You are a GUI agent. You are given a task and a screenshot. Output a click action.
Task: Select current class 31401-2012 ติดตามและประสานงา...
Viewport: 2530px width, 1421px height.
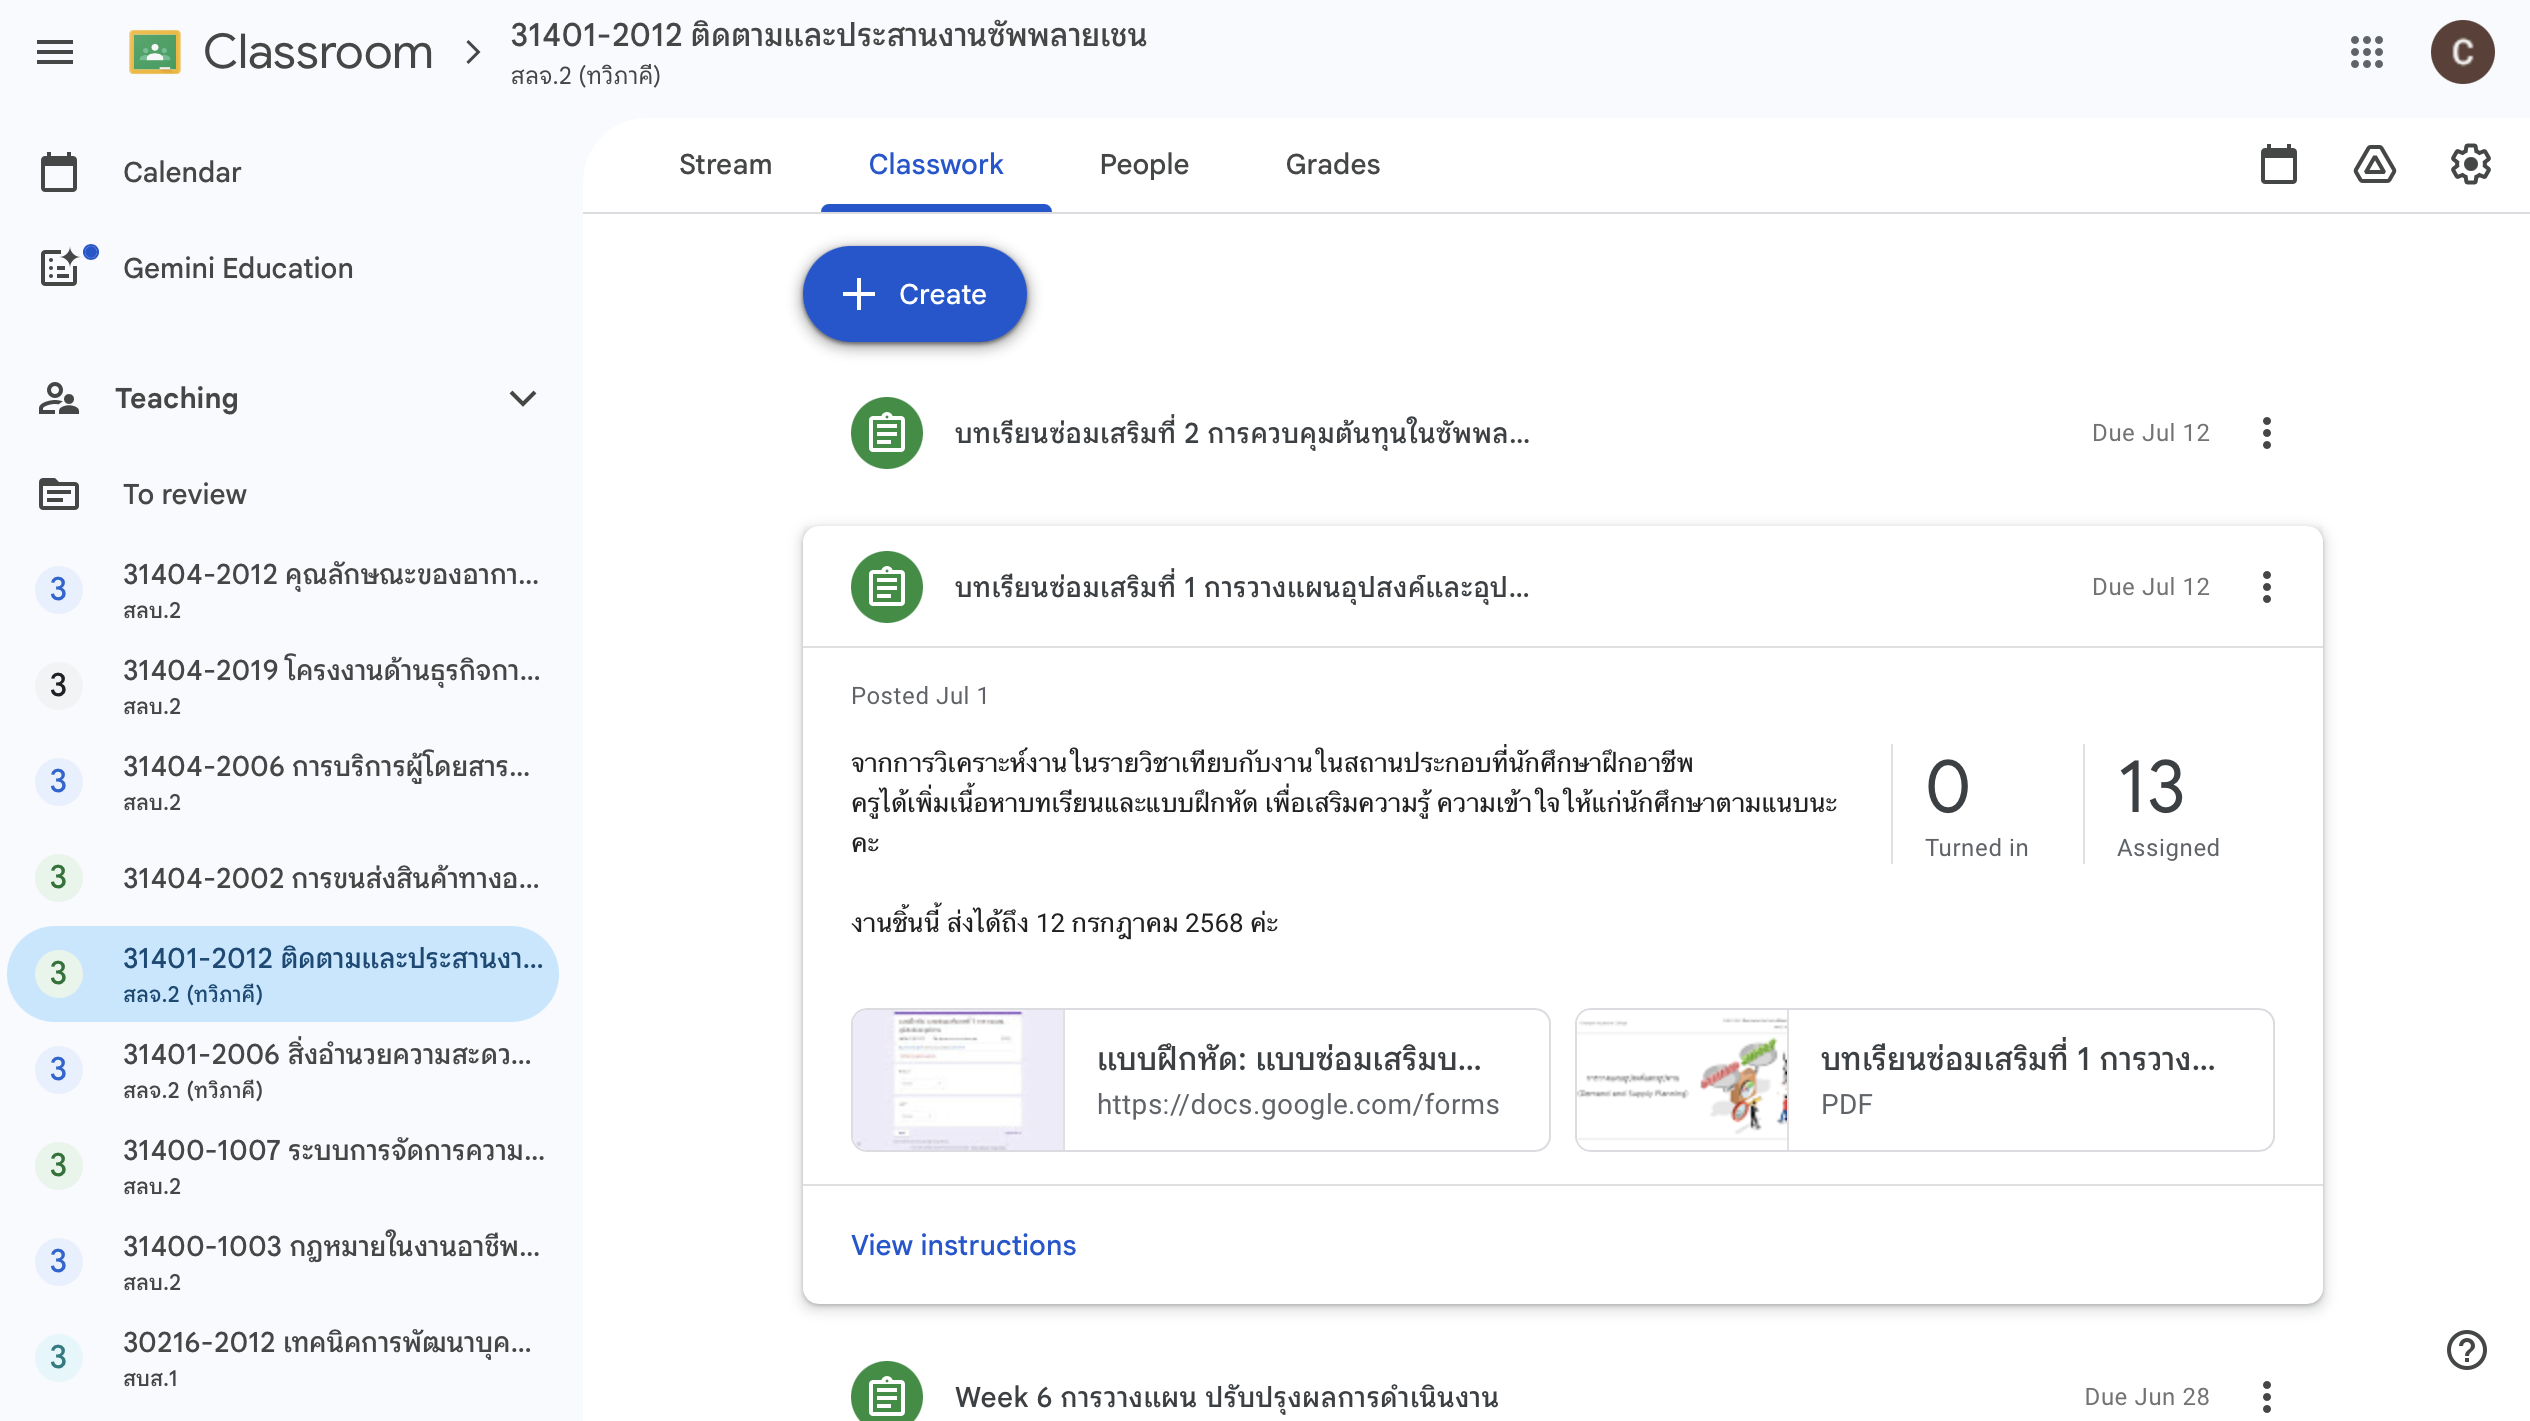[282, 973]
